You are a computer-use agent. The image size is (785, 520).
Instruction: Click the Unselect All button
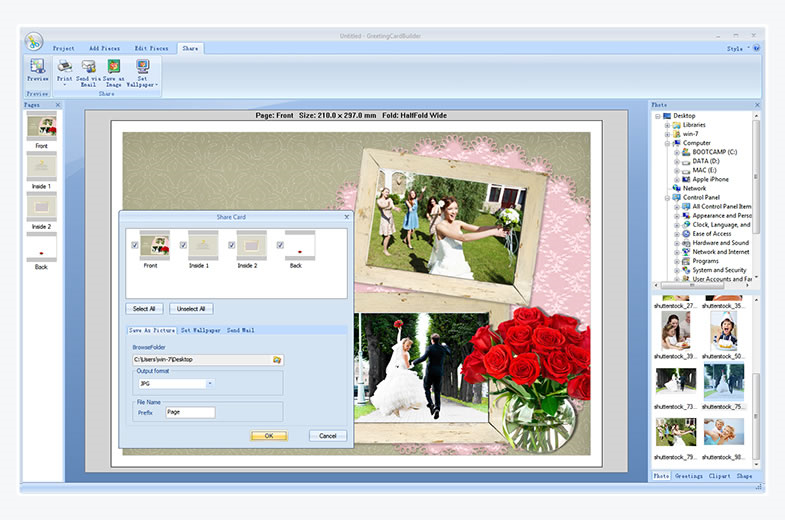point(191,309)
